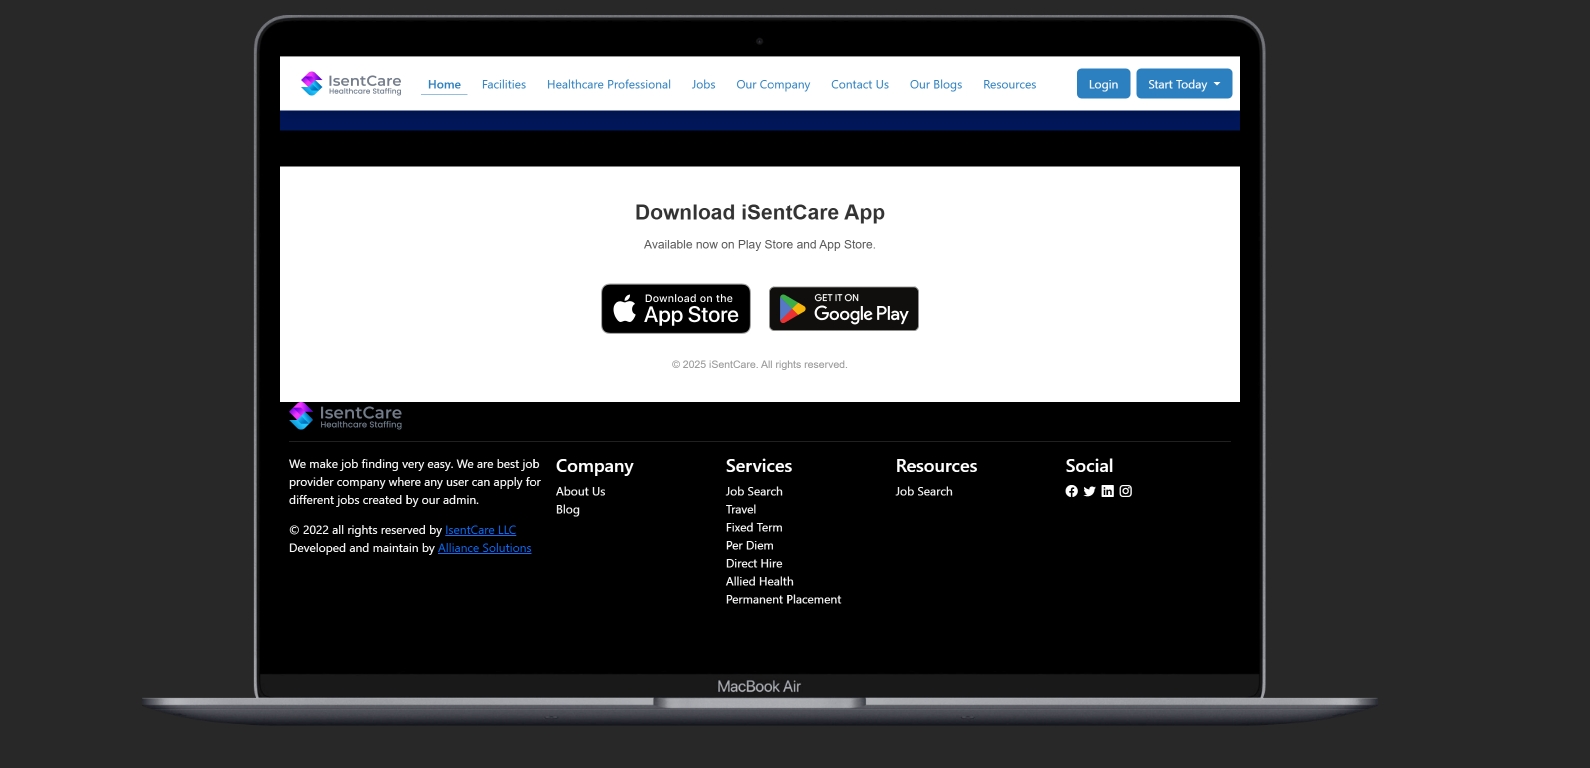Open Healthcare Professional menu item
1590x768 pixels.
[x=609, y=85]
